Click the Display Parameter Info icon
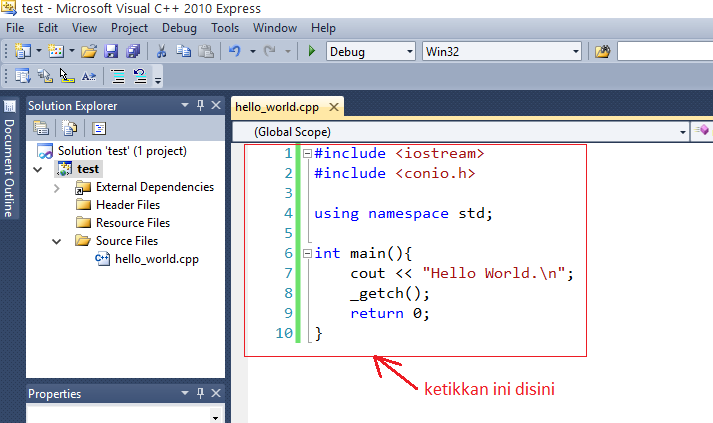The height and width of the screenshot is (423, 713). point(45,76)
